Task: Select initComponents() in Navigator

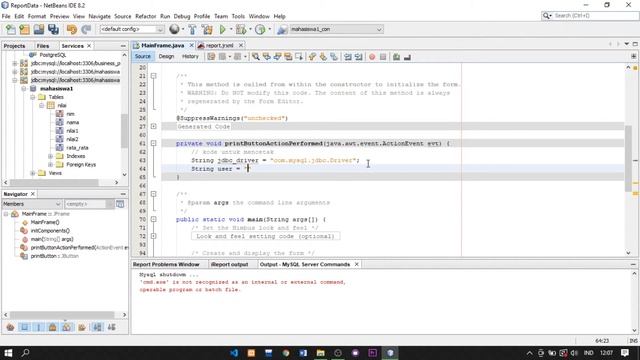Action: pyautogui.click(x=50, y=231)
